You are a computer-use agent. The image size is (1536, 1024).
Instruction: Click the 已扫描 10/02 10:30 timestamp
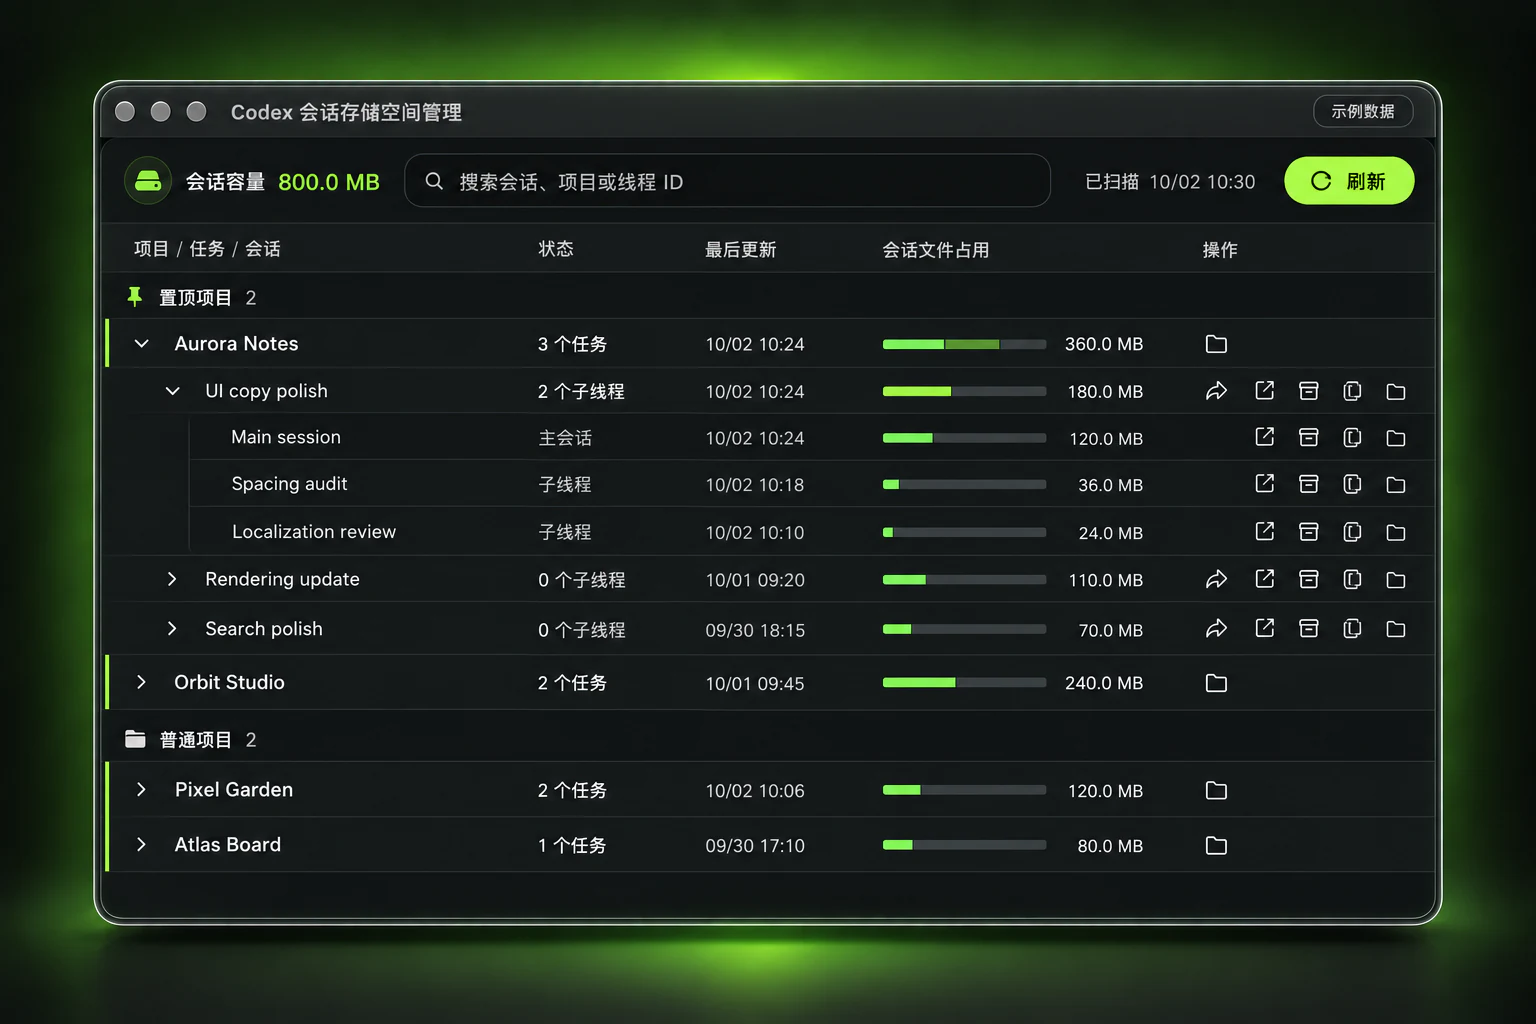pyautogui.click(x=1170, y=182)
